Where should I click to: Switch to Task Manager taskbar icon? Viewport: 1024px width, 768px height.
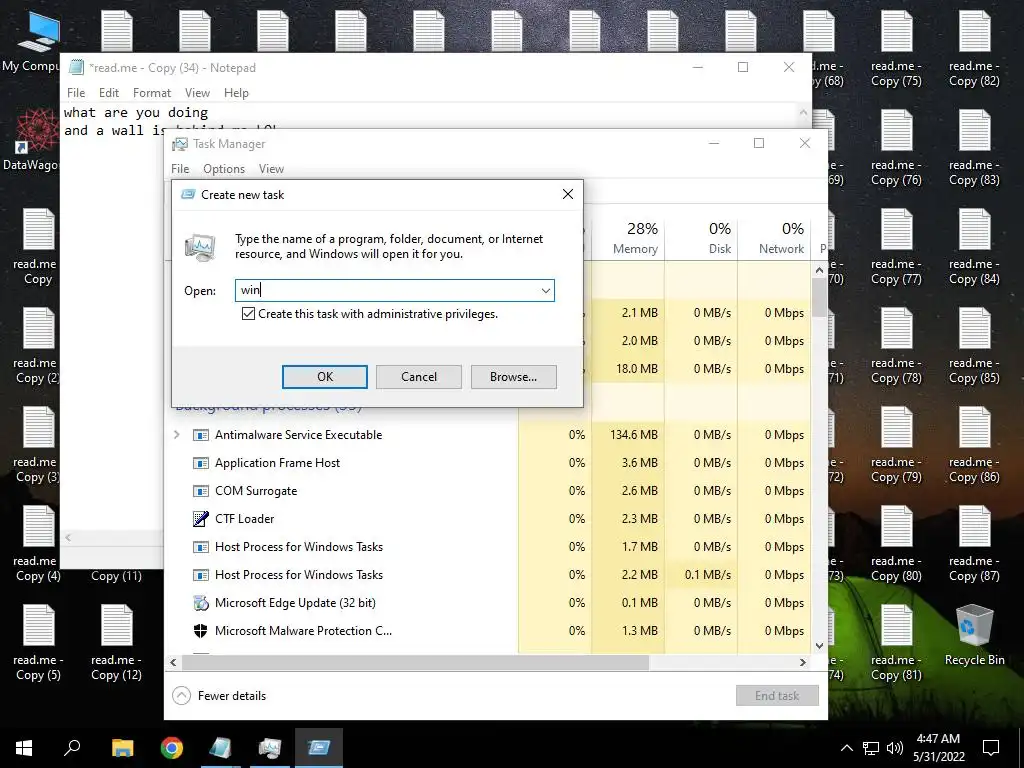point(270,748)
